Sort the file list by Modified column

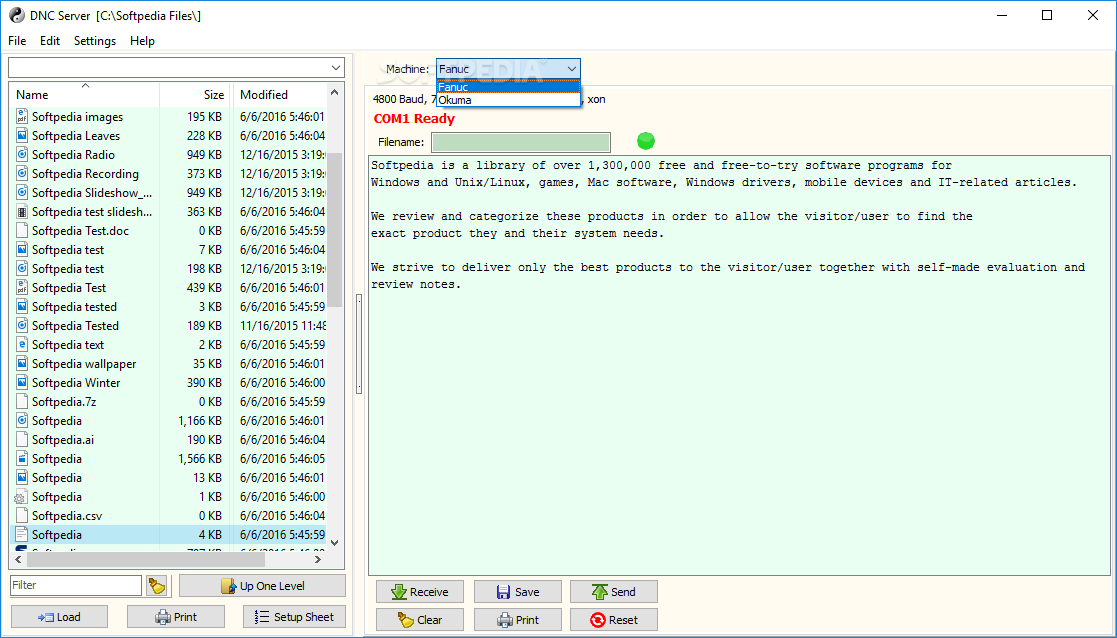click(279, 95)
